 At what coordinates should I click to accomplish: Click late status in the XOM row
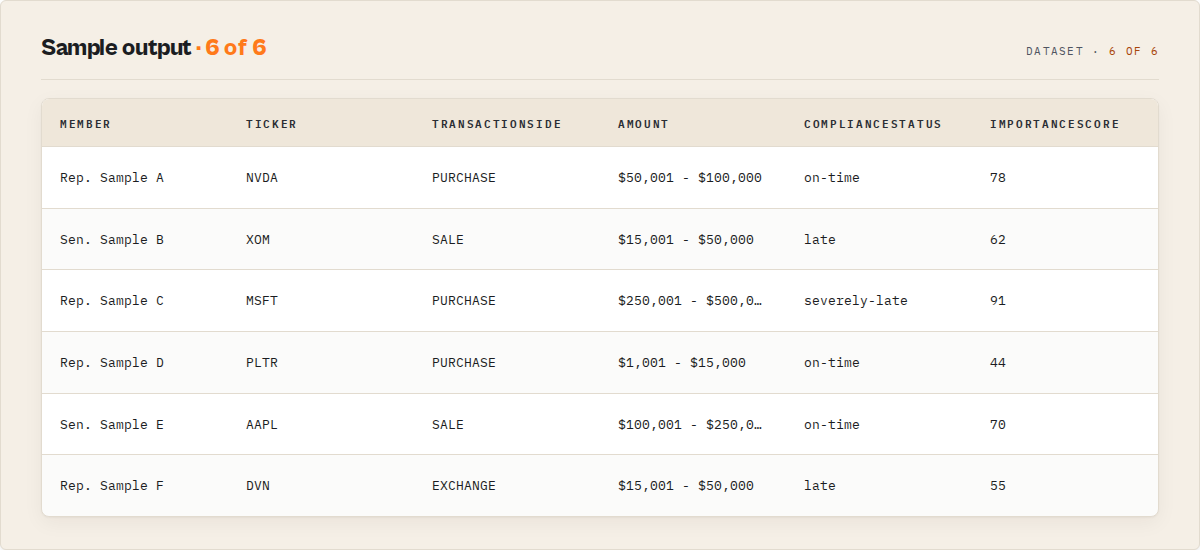pyautogui.click(x=820, y=240)
